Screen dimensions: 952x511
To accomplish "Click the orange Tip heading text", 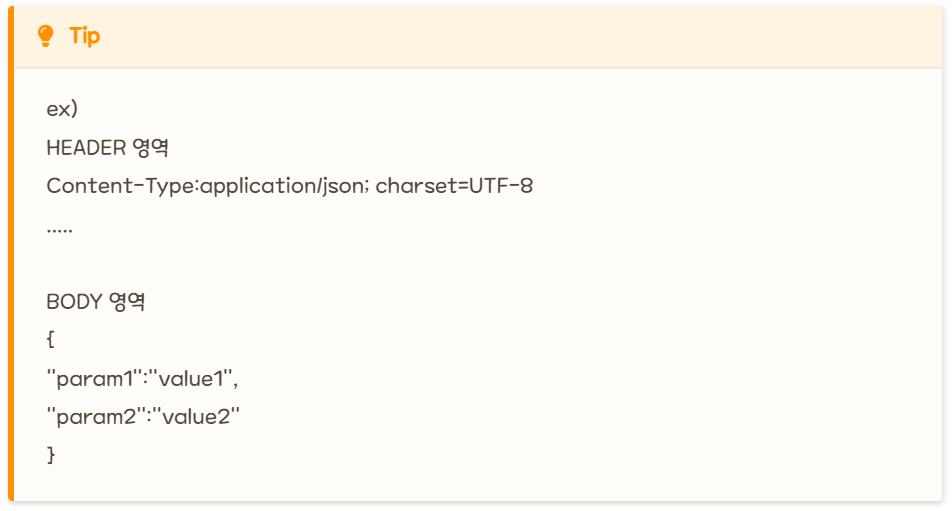I will 84,36.
